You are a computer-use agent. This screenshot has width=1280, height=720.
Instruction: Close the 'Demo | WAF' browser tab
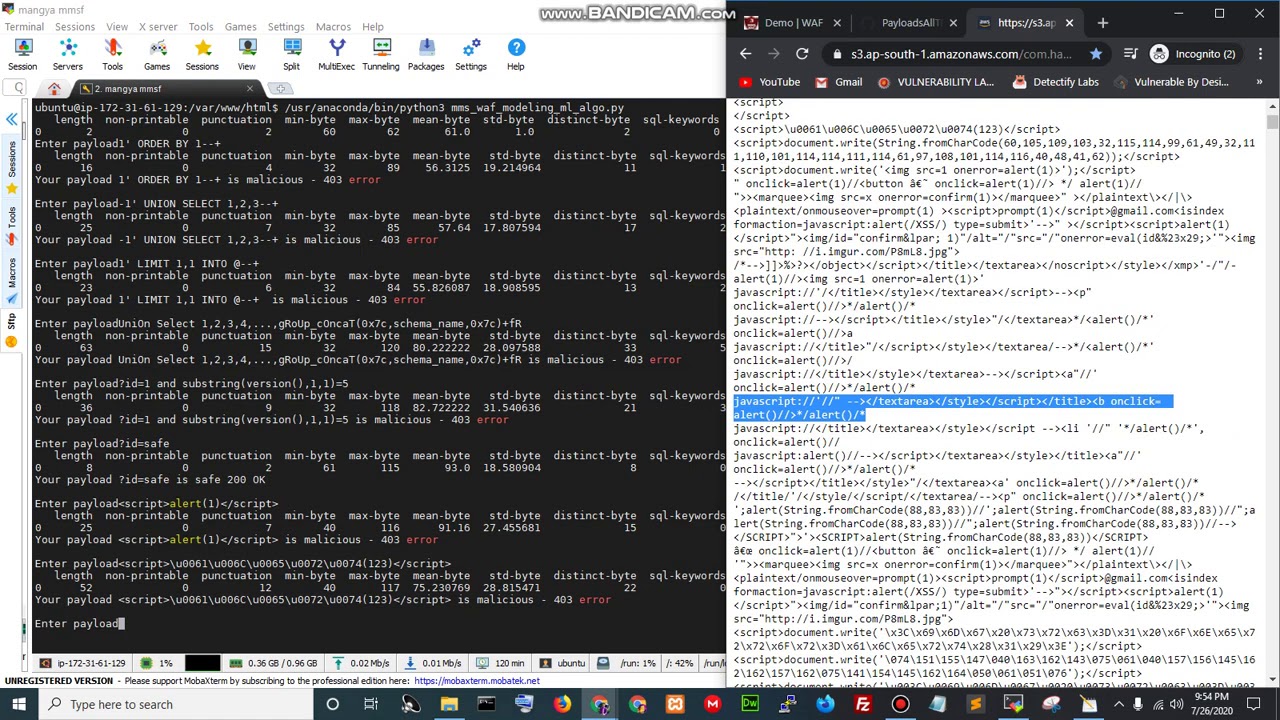coord(837,22)
